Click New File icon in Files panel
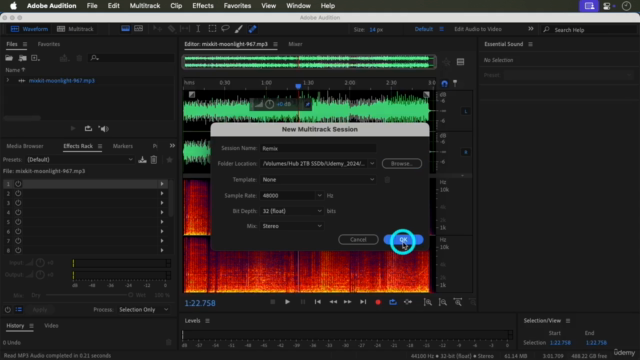 (36, 58)
